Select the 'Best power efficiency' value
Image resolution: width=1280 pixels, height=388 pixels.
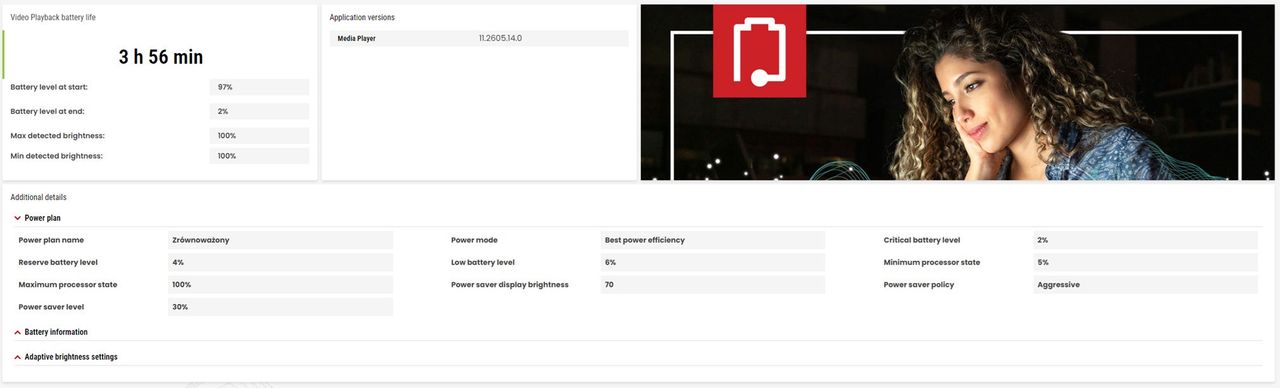(712, 240)
